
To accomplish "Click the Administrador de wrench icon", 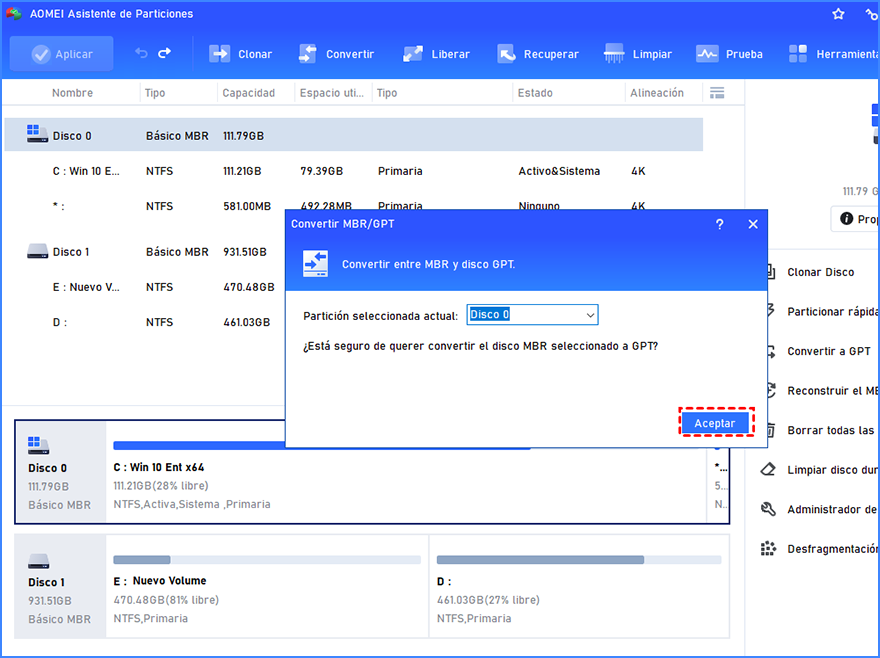I will pyautogui.click(x=768, y=509).
